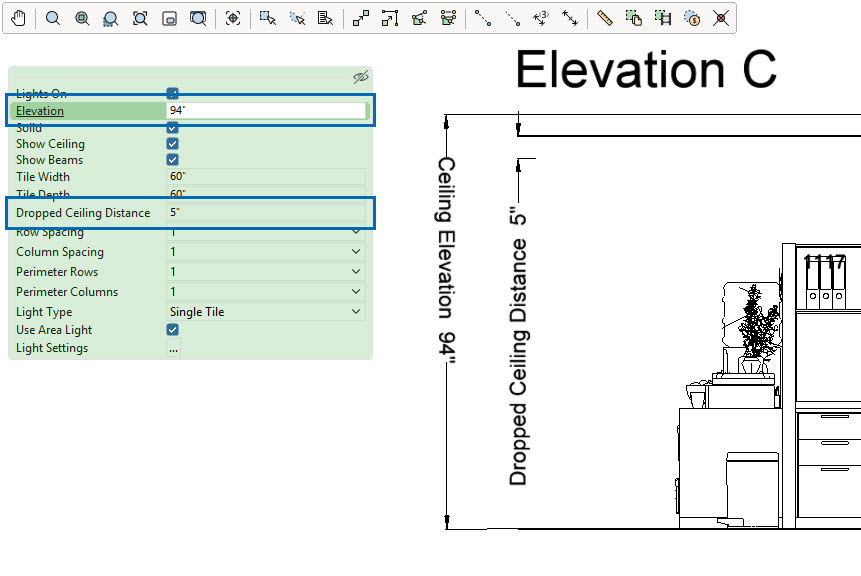Click the Show Beams label
This screenshot has height=576, width=861.
49,160
